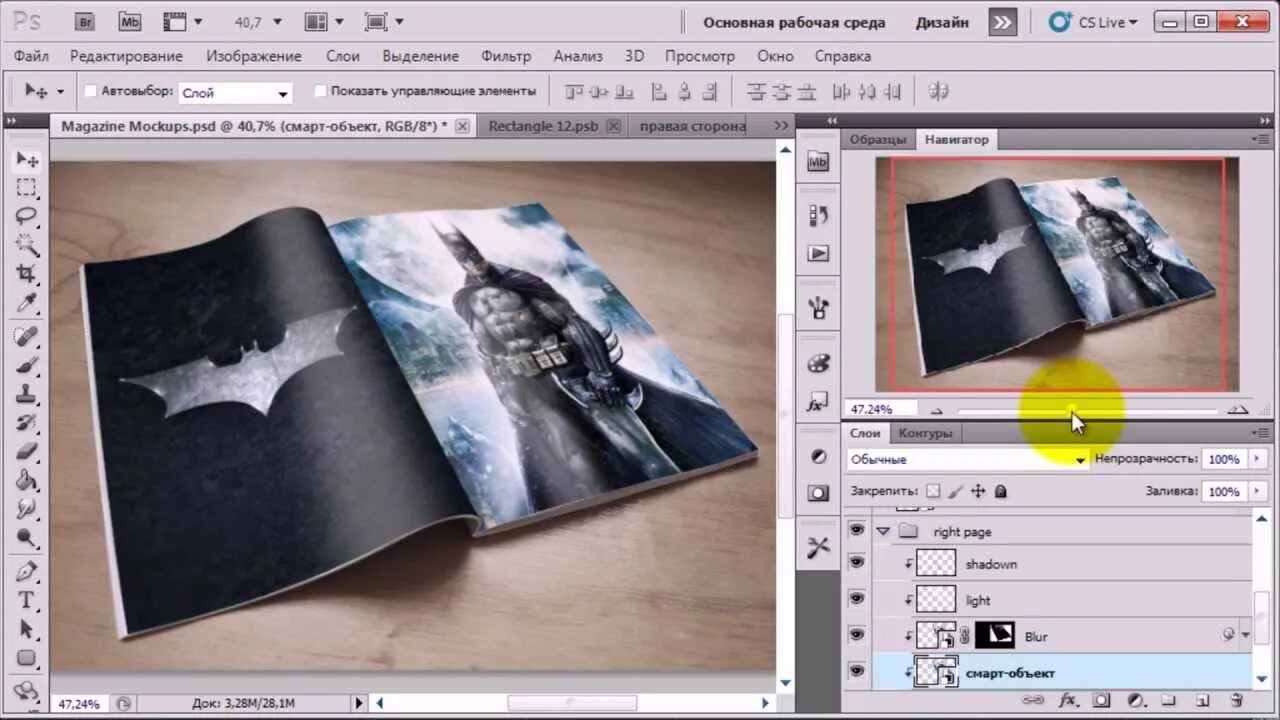Select the History Brush tool
1280x720 pixels.
coord(27,422)
